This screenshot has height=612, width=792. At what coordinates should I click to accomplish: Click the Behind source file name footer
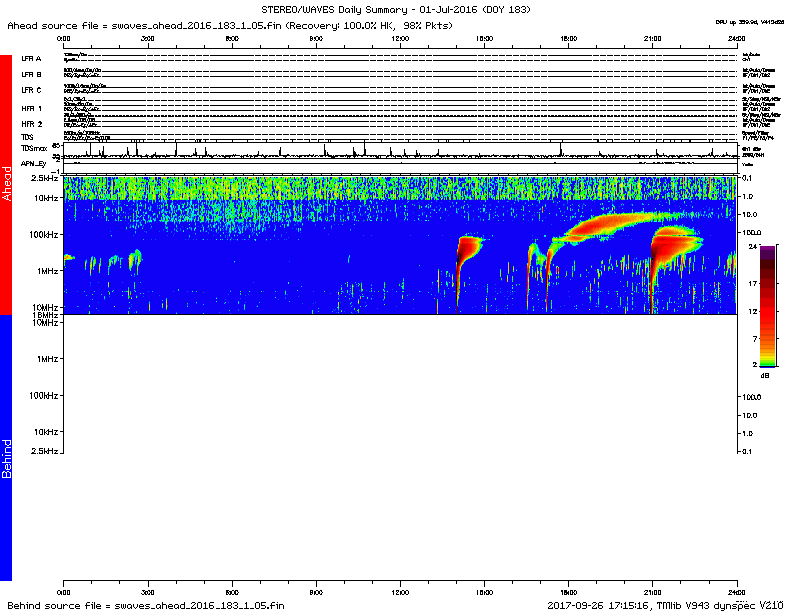tap(146, 605)
